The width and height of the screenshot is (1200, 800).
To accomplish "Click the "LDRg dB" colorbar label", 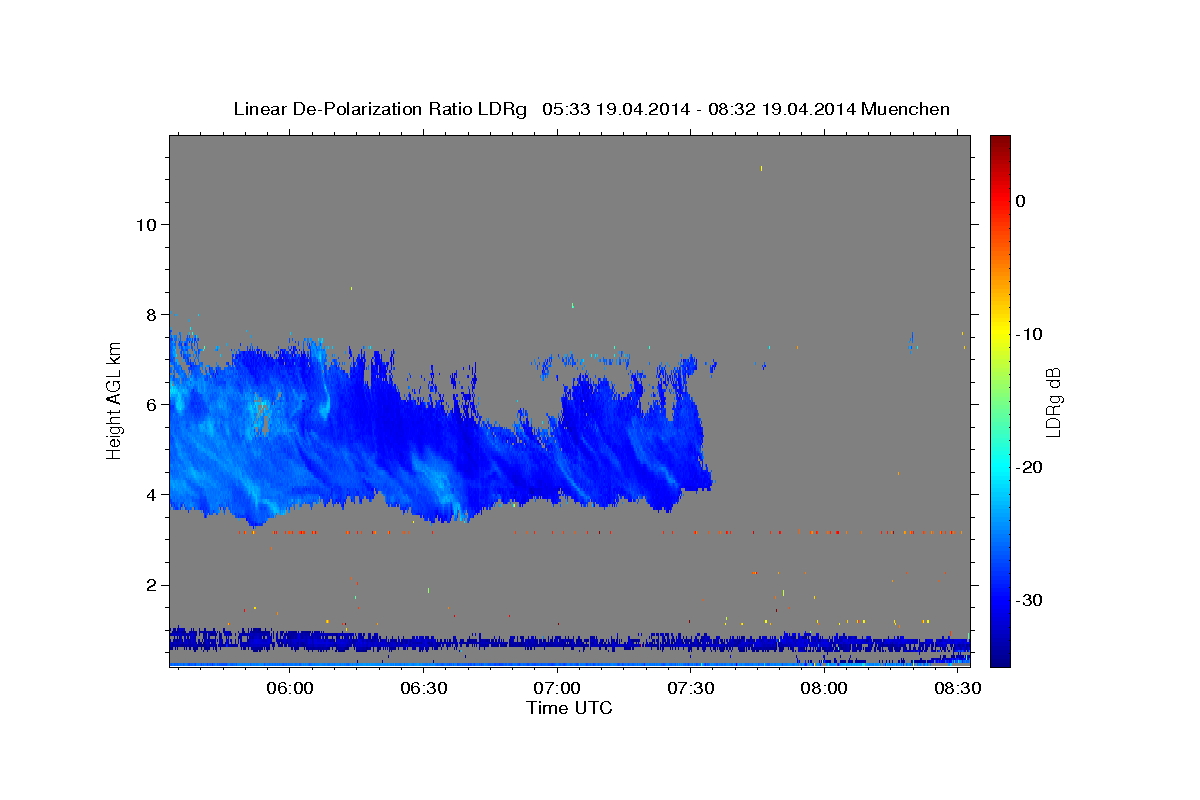I will pyautogui.click(x=1053, y=402).
